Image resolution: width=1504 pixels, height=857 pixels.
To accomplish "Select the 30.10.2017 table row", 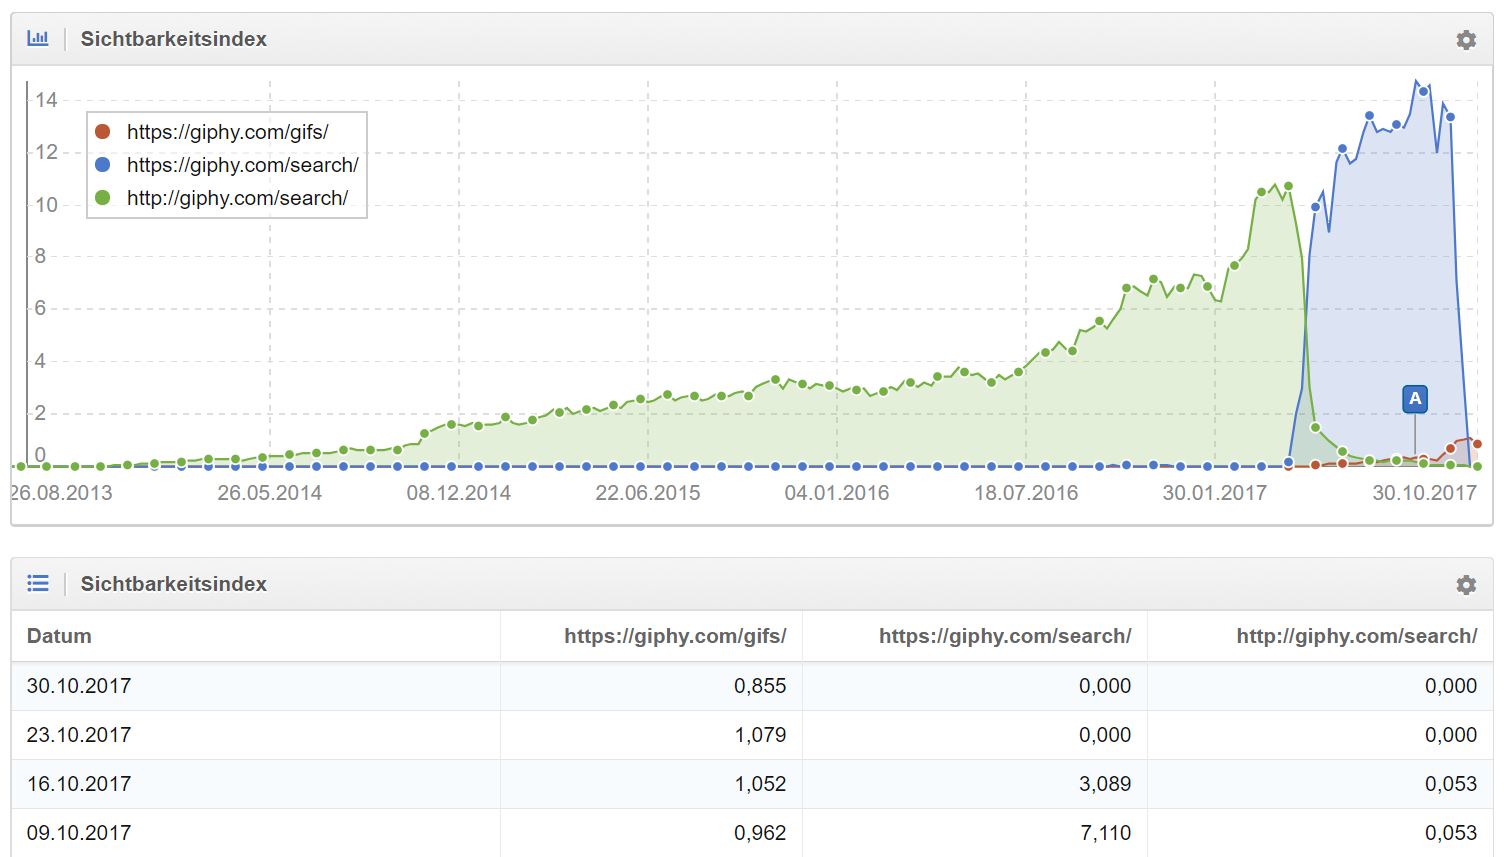I will coord(79,686).
